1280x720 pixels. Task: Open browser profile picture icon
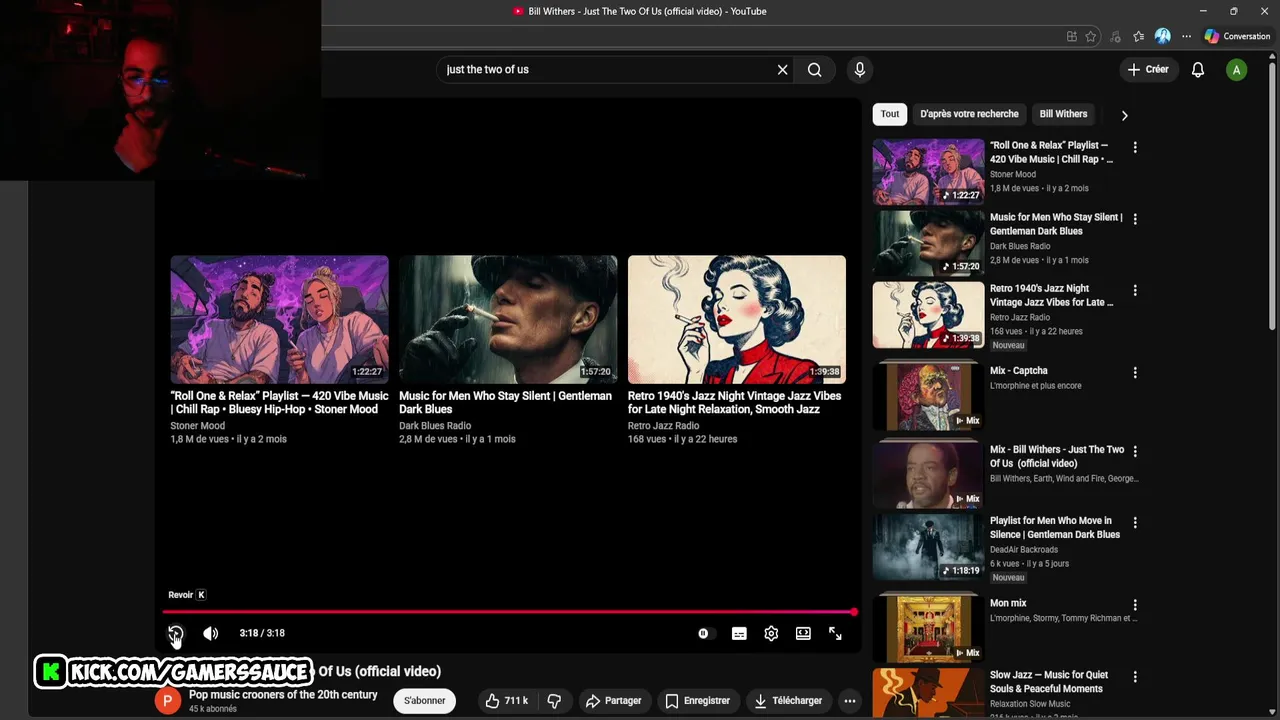[1162, 36]
